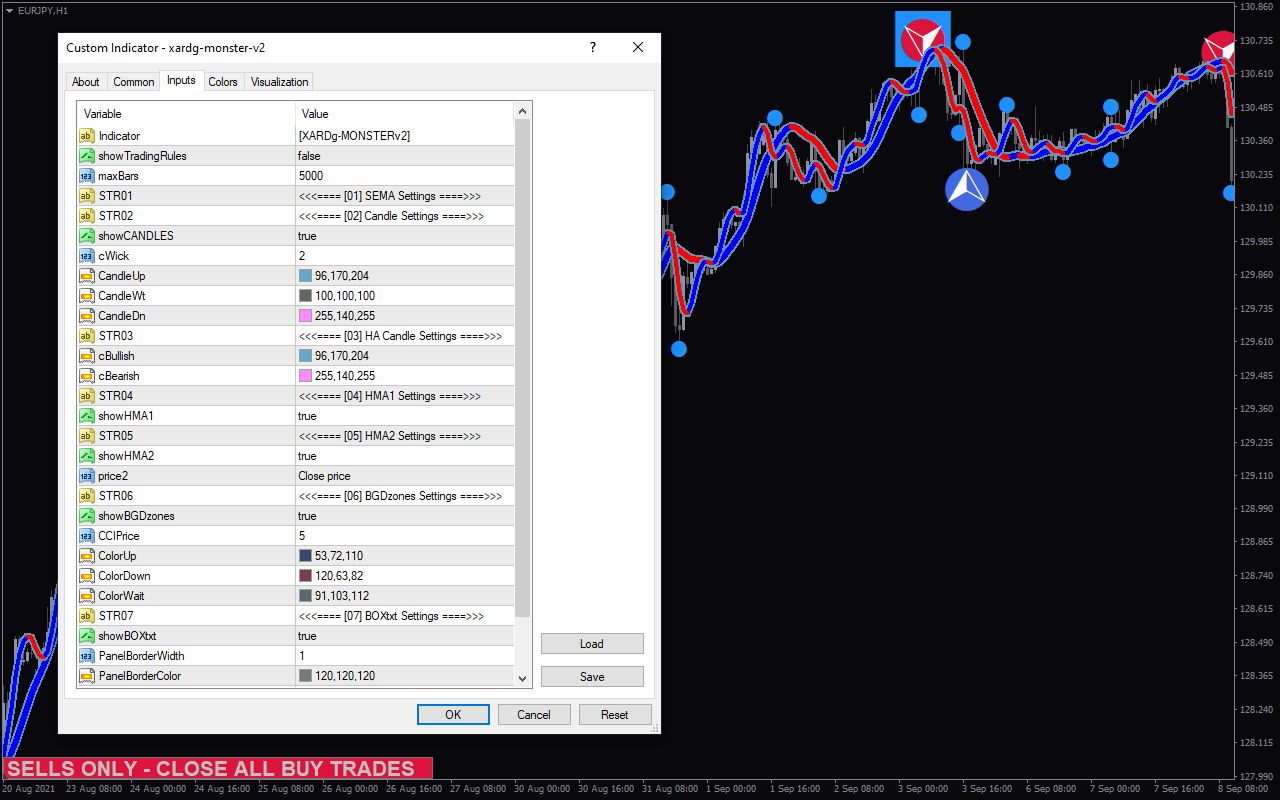Switch to the Colors tab
The height and width of the screenshot is (800, 1280).
223,82
